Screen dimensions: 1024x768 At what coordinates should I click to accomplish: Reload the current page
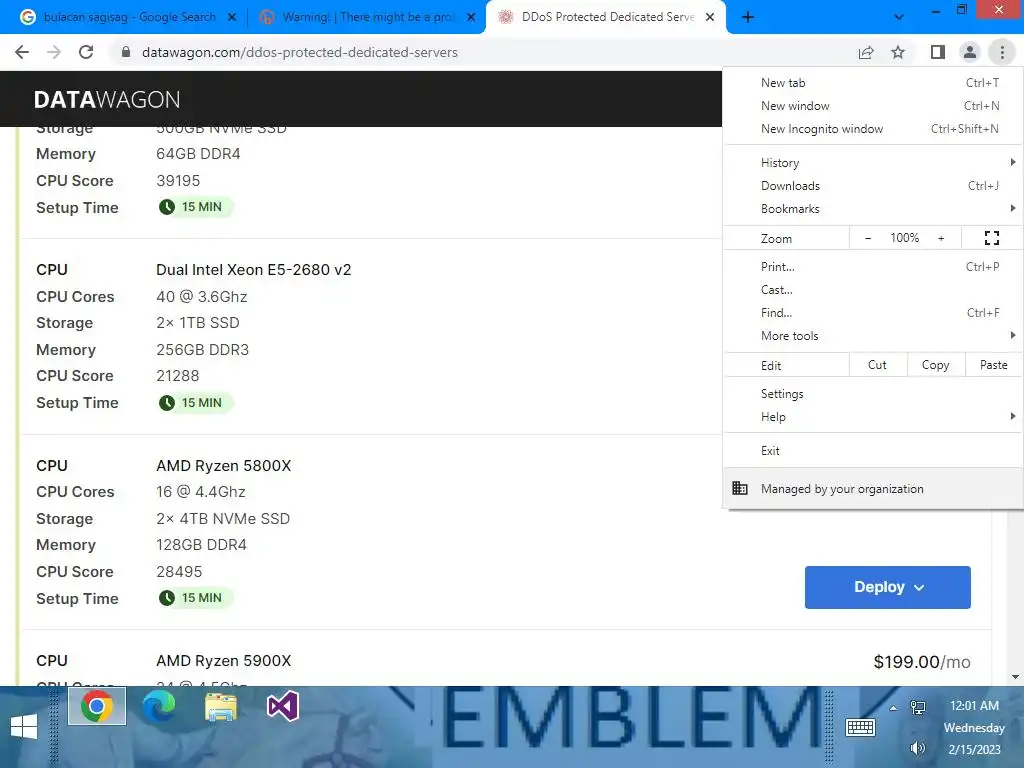86,52
